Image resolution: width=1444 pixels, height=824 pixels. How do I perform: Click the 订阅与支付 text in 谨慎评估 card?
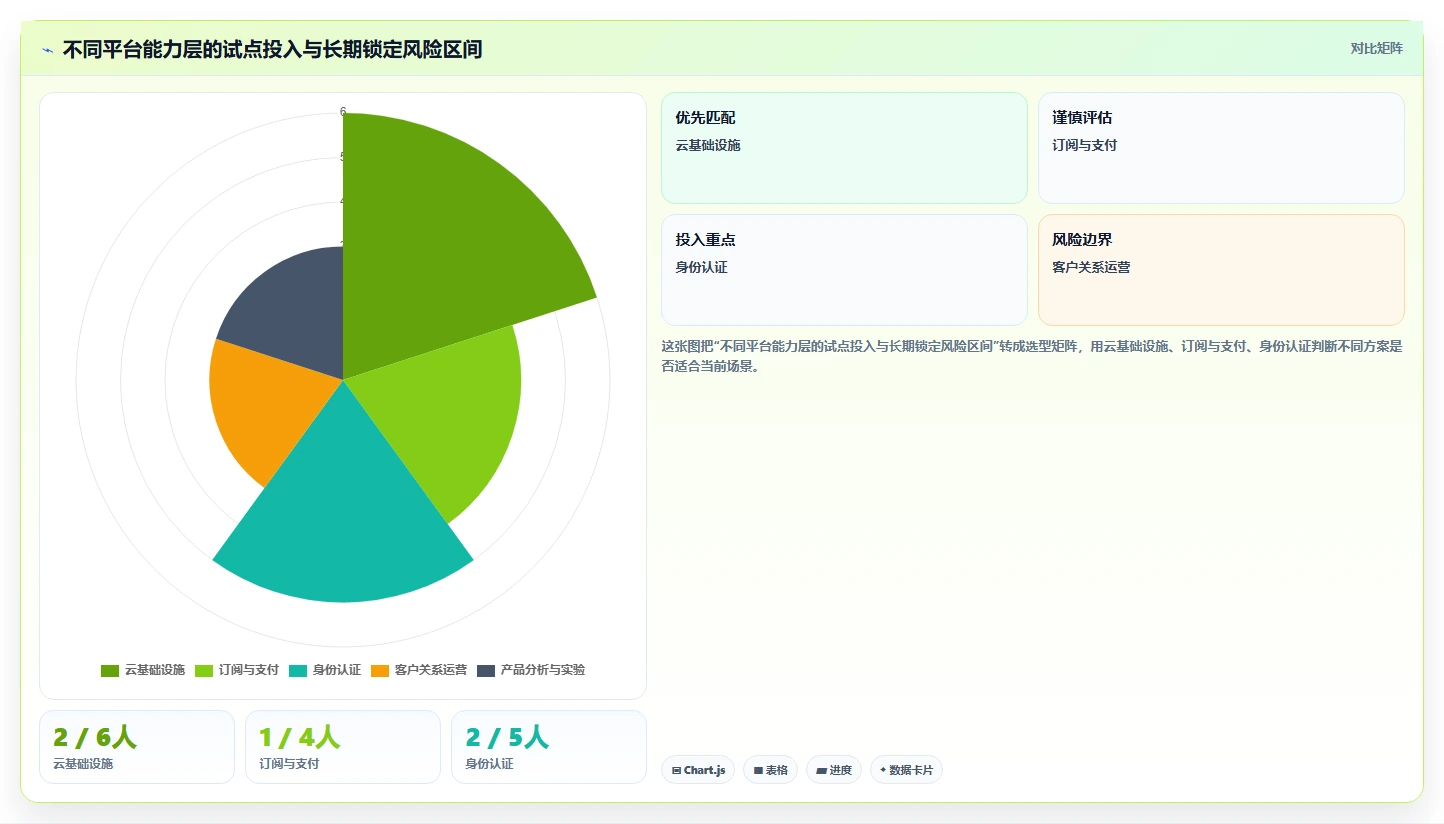1085,146
